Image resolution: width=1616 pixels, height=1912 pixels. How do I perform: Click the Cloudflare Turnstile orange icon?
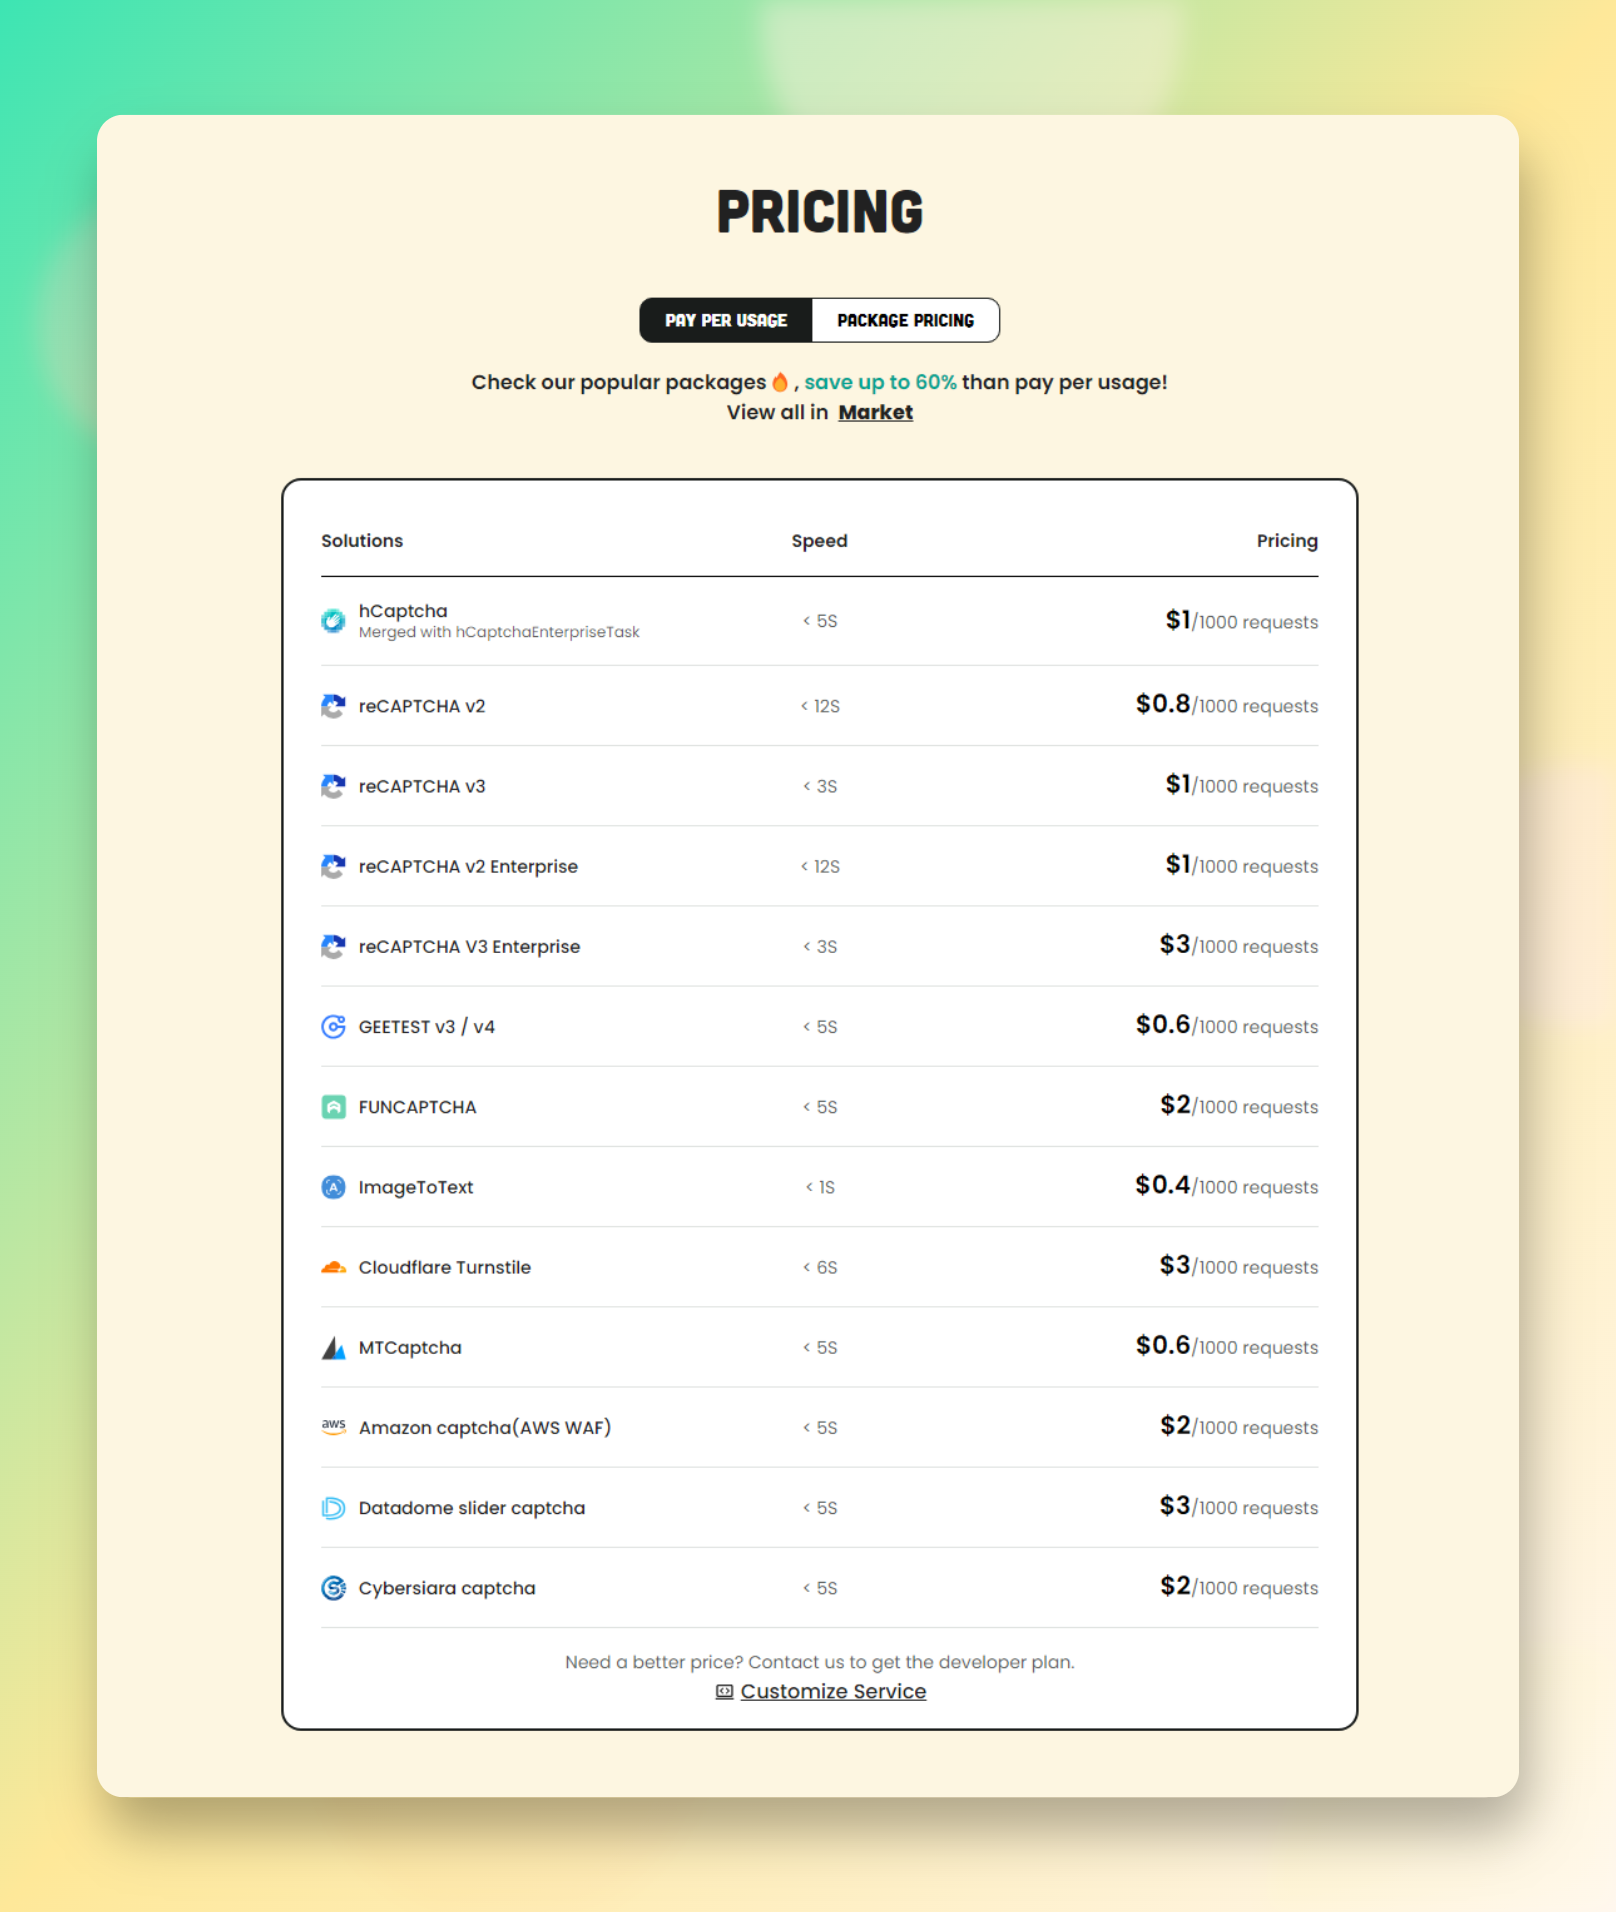pyautogui.click(x=333, y=1267)
